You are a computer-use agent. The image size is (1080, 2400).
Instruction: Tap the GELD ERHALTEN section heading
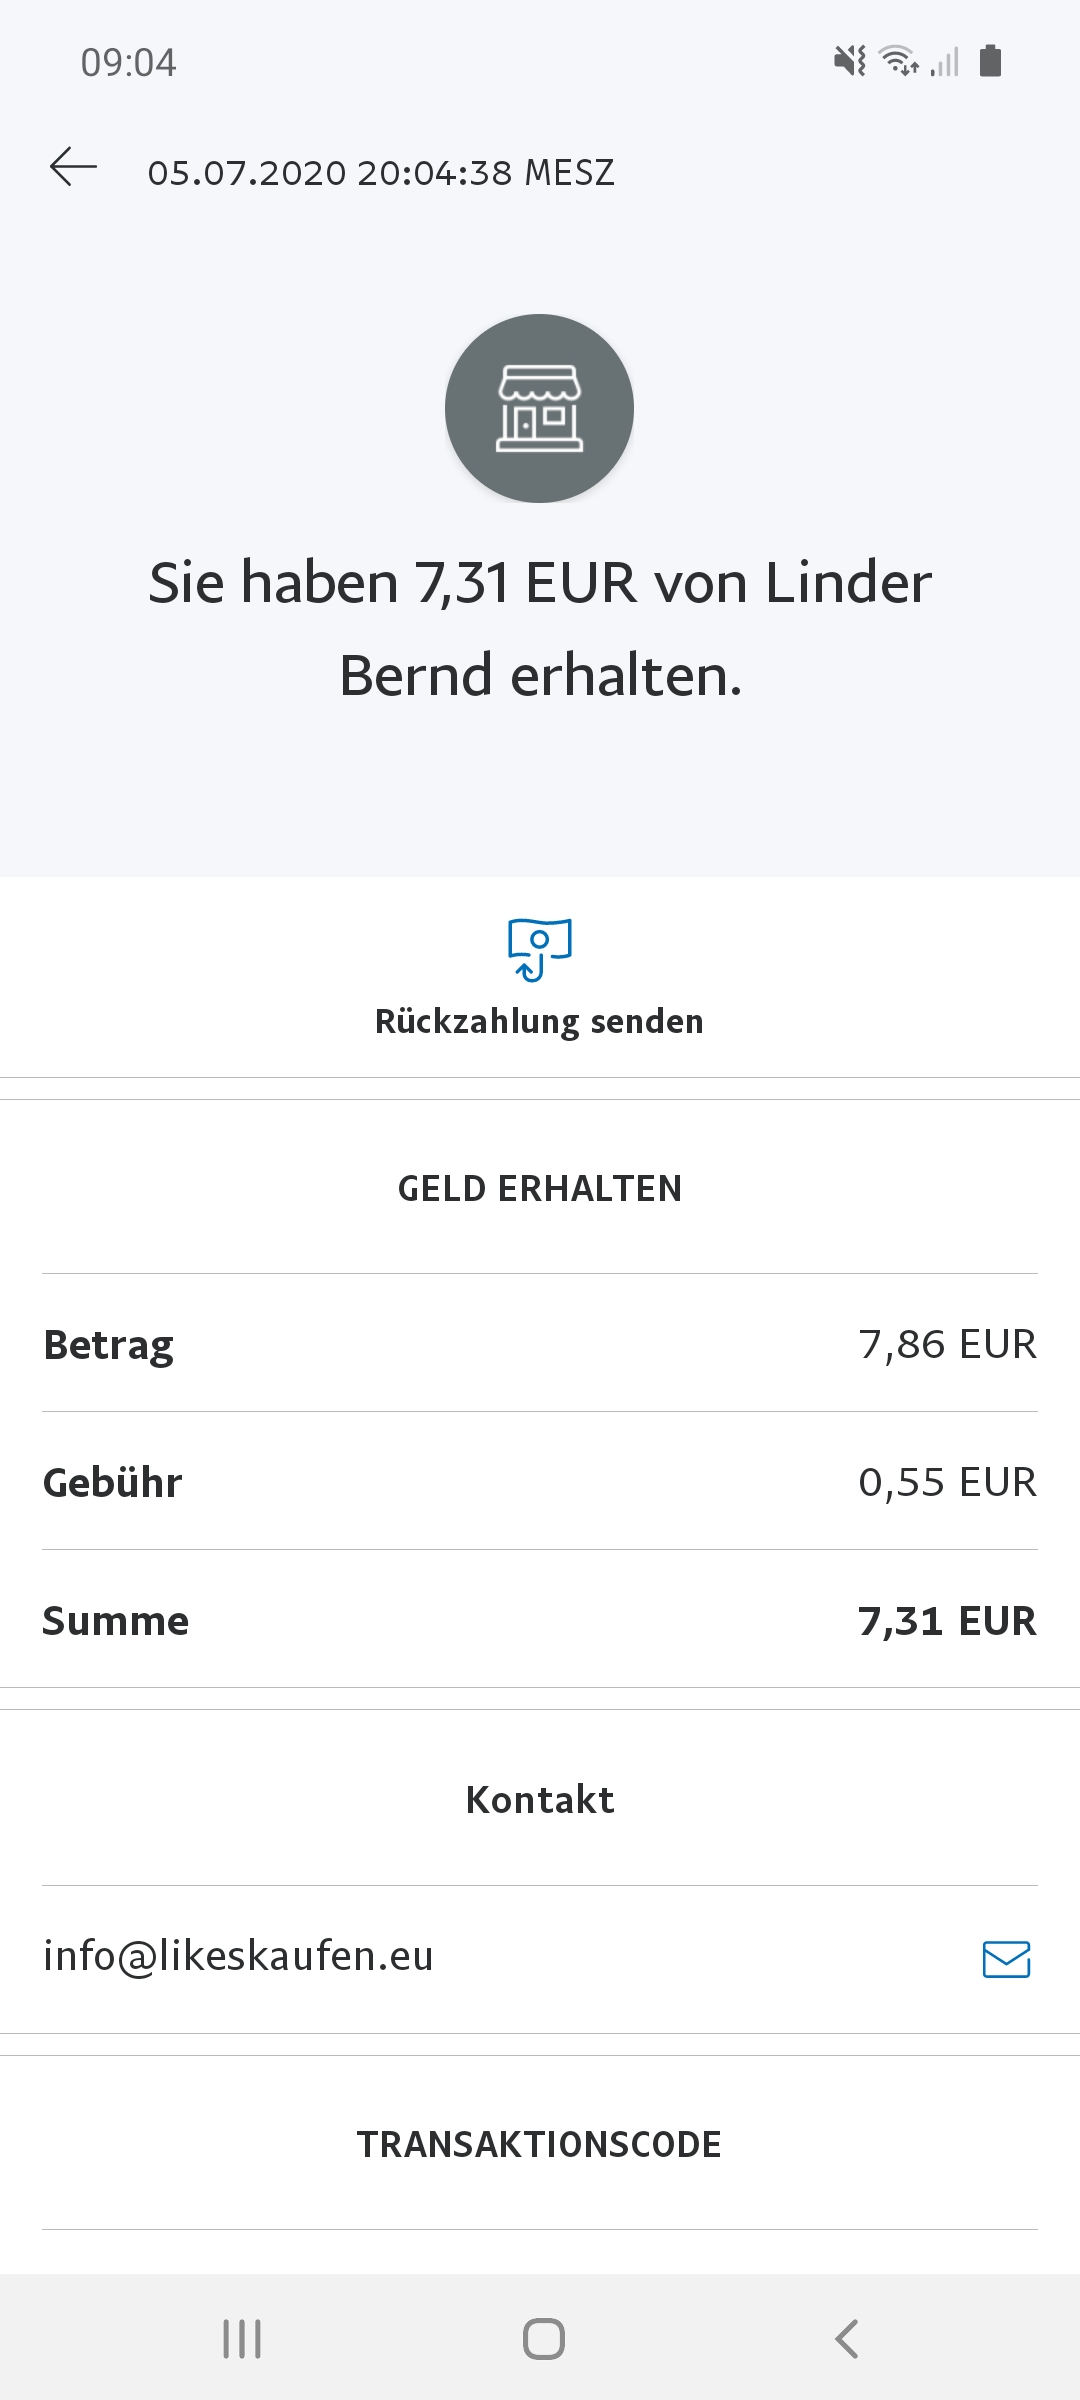coord(539,1188)
